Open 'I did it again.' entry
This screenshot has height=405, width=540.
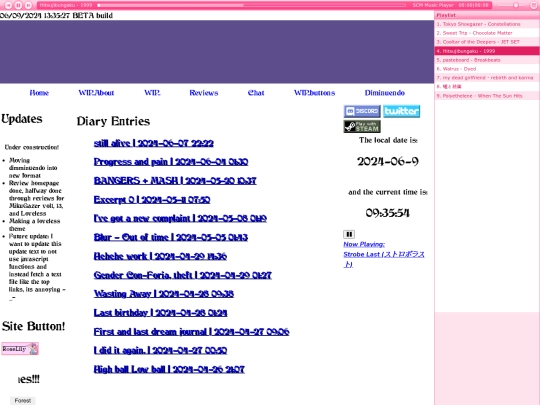tap(160, 350)
